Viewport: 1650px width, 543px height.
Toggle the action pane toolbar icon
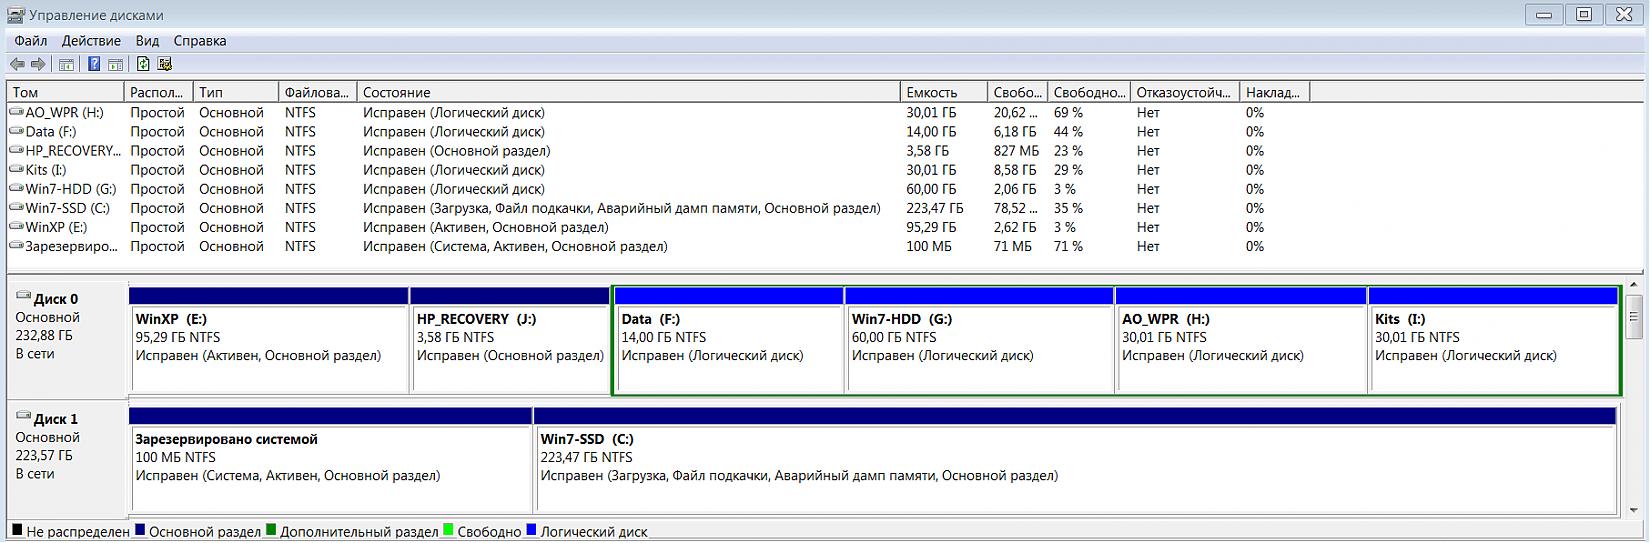(x=116, y=64)
